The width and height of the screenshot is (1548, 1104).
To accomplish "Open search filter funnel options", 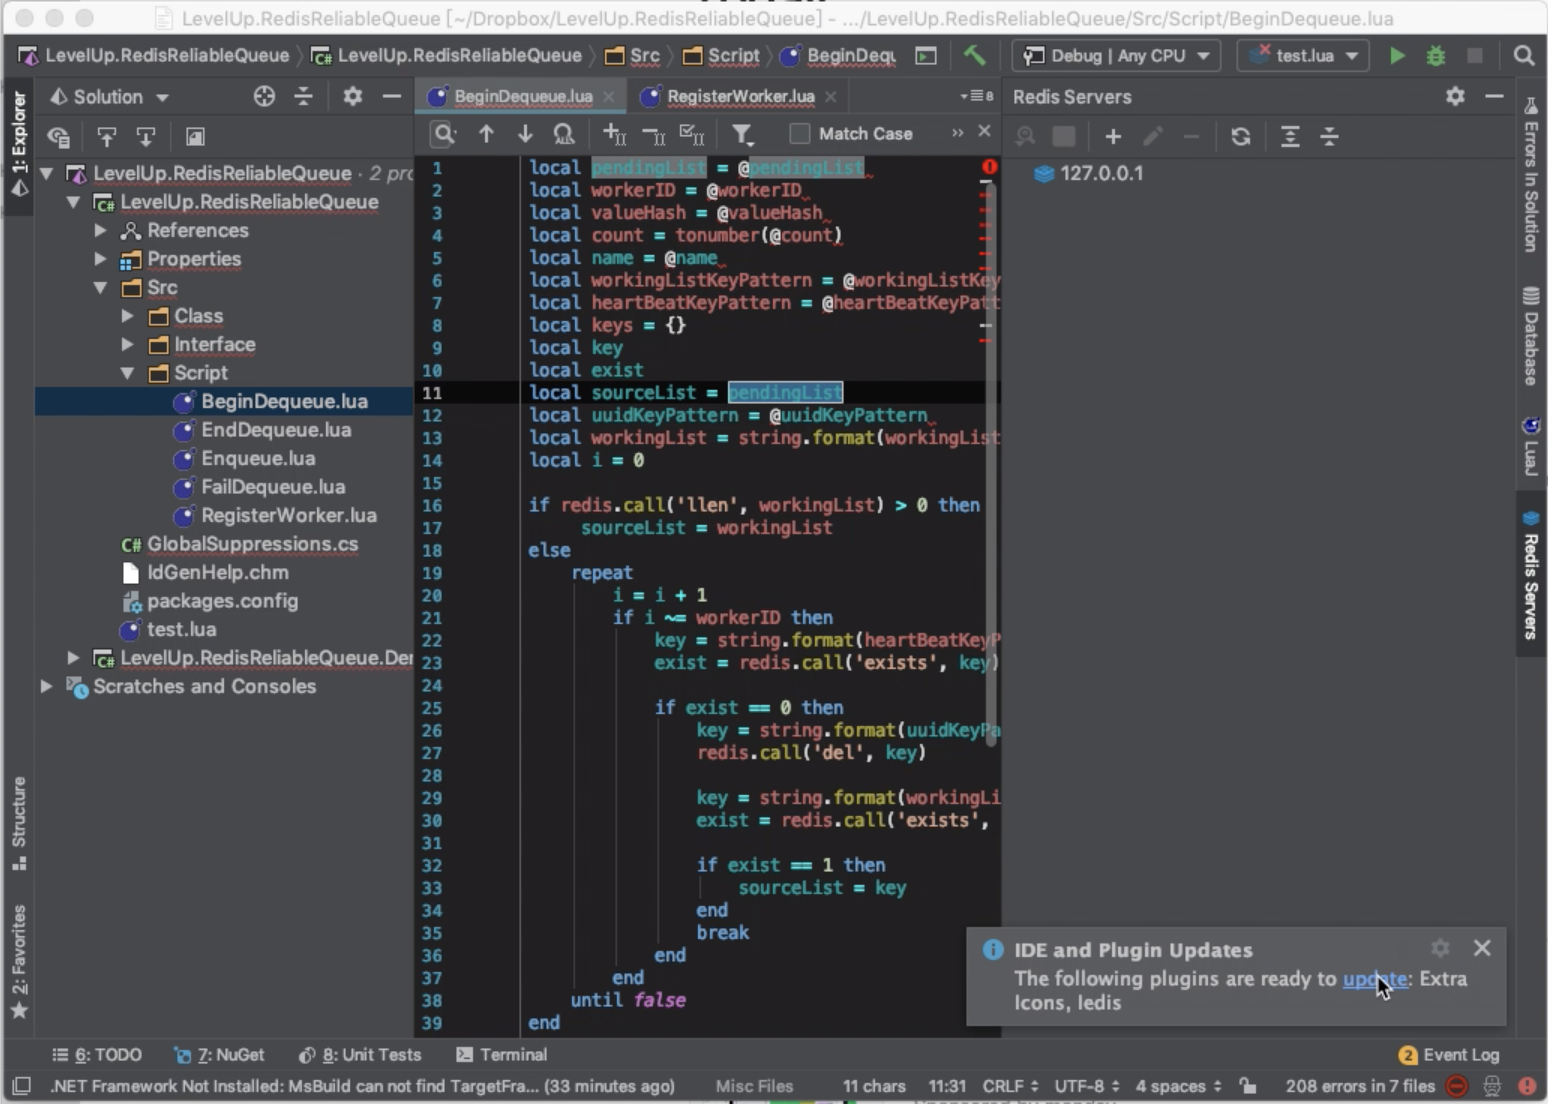I will [742, 134].
